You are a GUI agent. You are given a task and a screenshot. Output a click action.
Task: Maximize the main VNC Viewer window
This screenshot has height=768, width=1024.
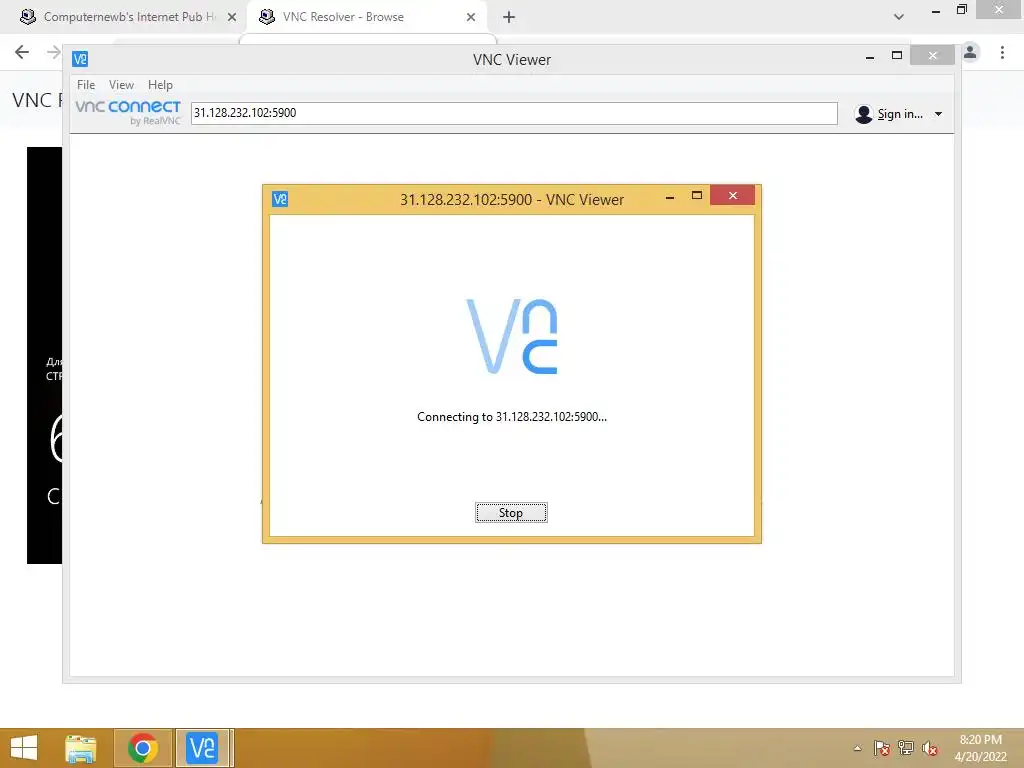click(x=897, y=56)
